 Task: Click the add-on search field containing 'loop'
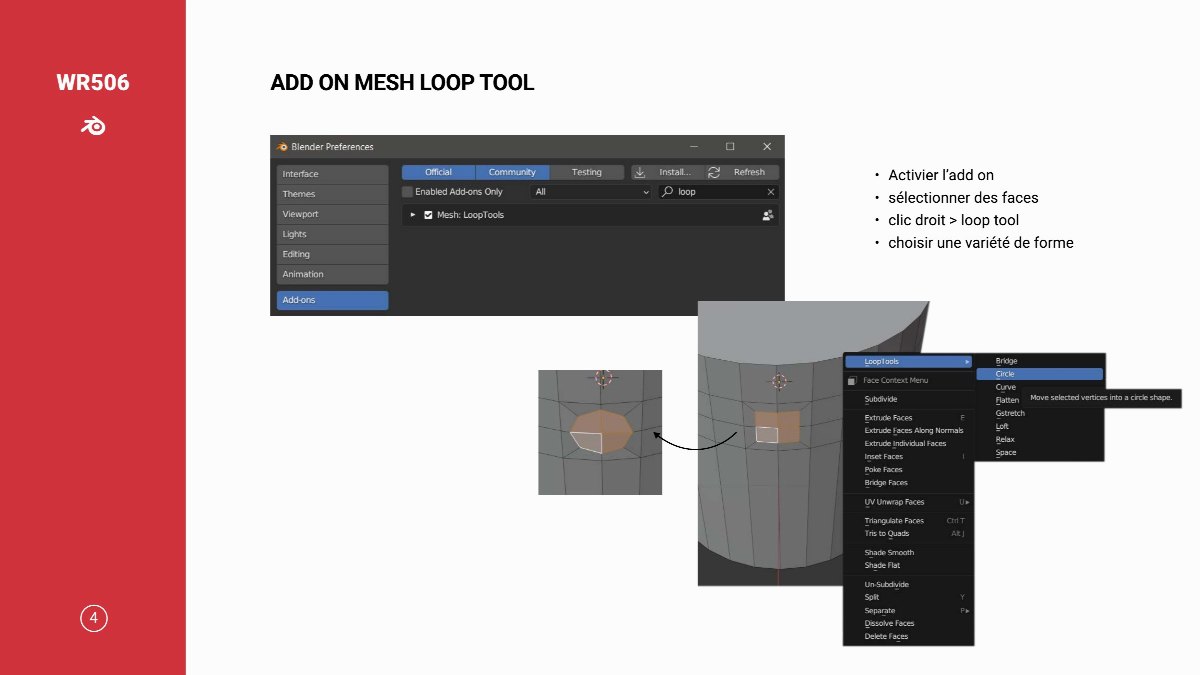717,192
